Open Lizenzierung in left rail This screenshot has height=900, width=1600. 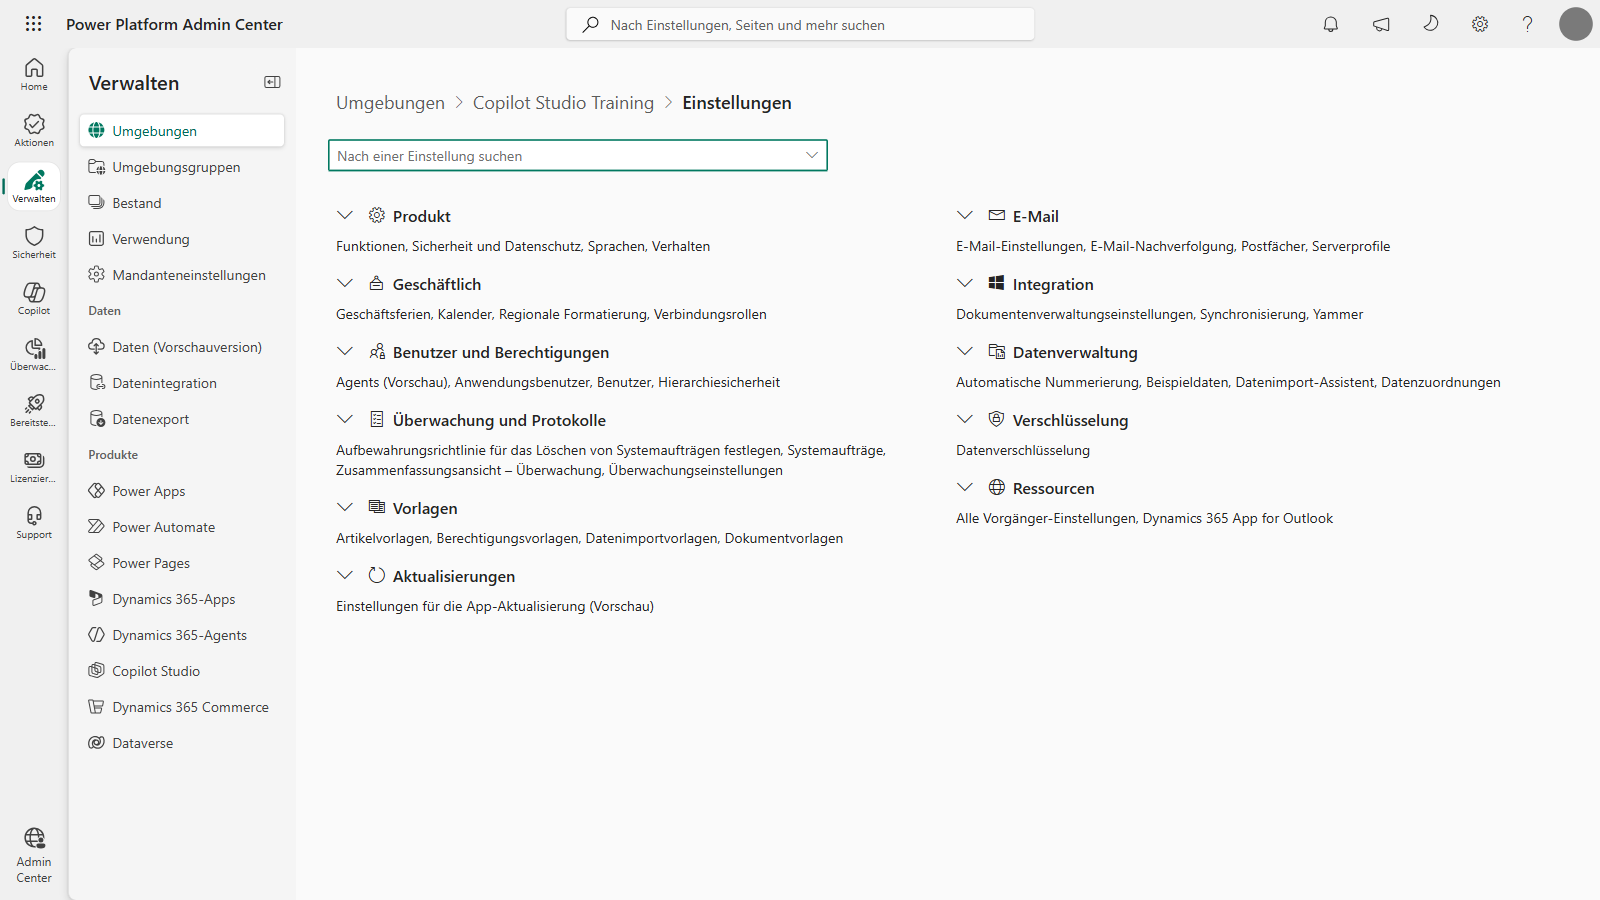click(34, 466)
